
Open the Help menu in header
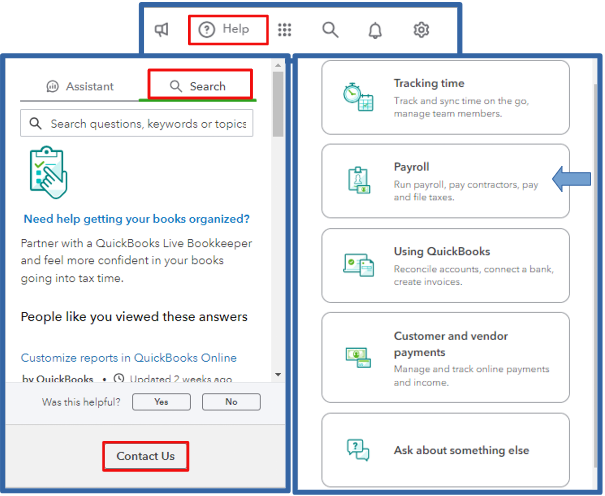tap(224, 29)
